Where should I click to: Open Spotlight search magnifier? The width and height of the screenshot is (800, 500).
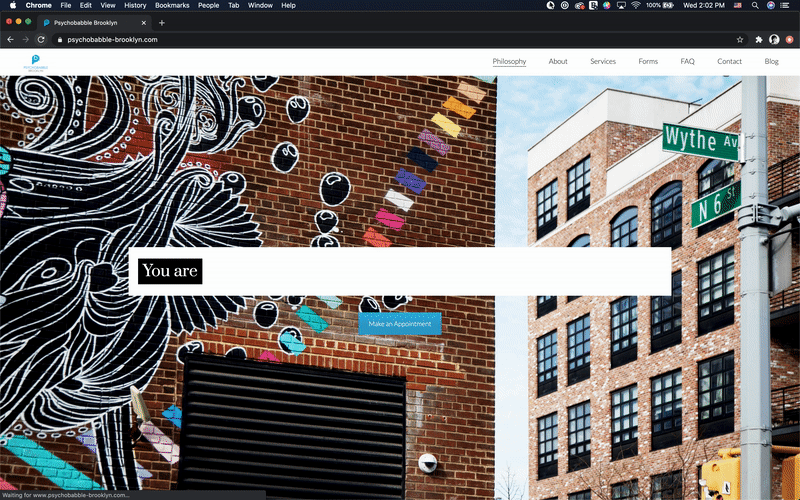click(755, 5)
